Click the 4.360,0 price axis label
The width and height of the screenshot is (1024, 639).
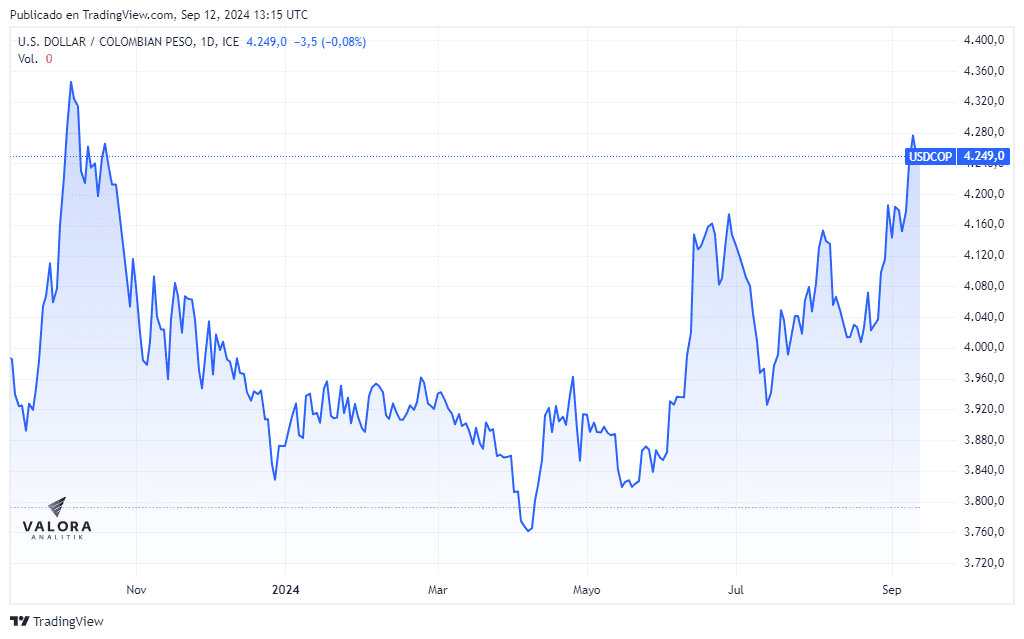[x=984, y=71]
